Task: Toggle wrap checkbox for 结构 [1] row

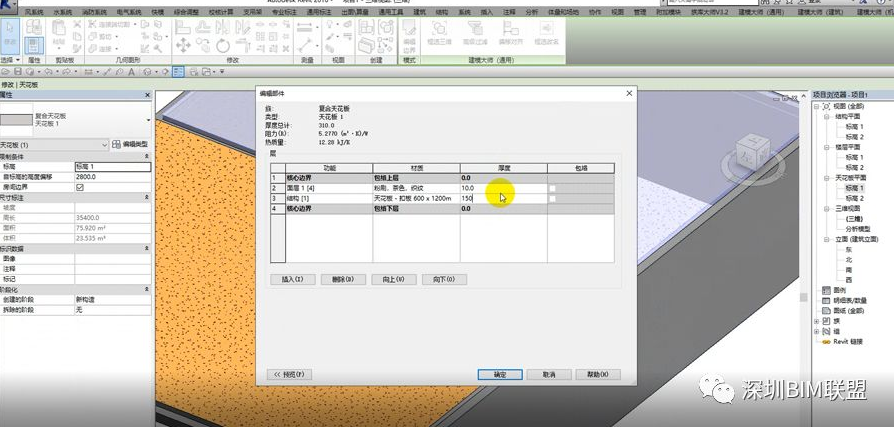Action: tap(552, 198)
